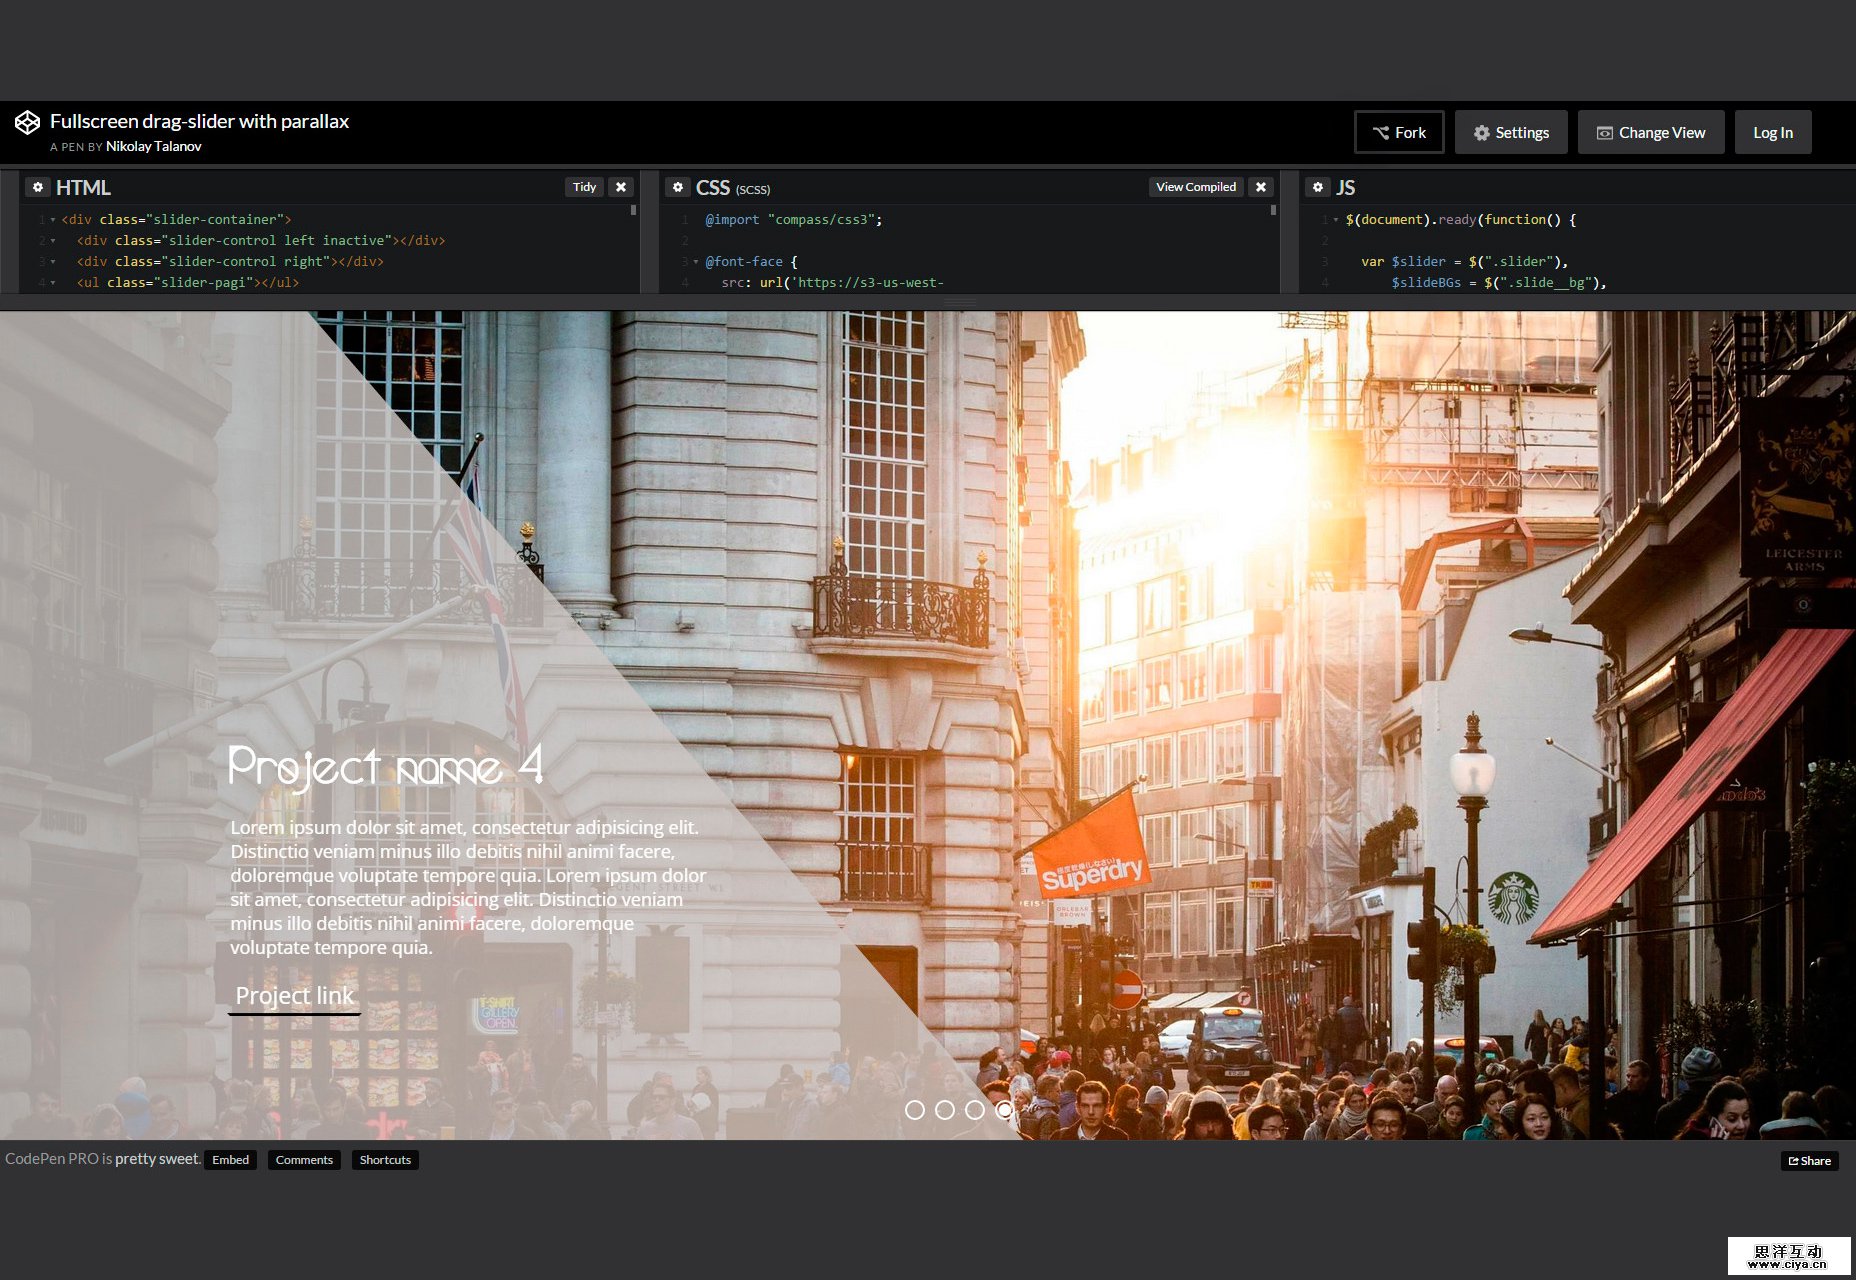Screen dimensions: 1856x1280
Task: Collapse the @font-face block in CSS
Action: (x=695, y=261)
